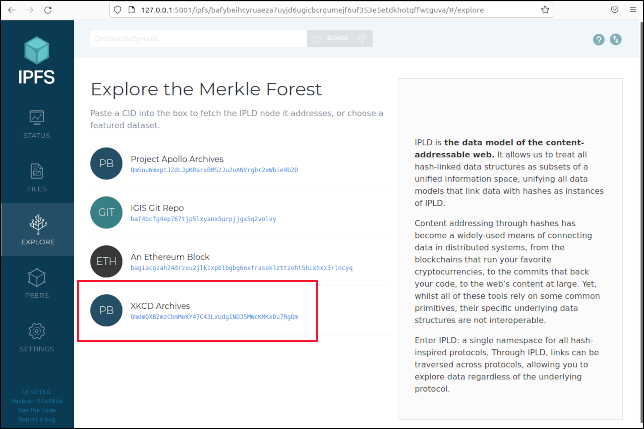644x429 pixels.
Task: Click the help question mark icon
Action: pos(598,39)
